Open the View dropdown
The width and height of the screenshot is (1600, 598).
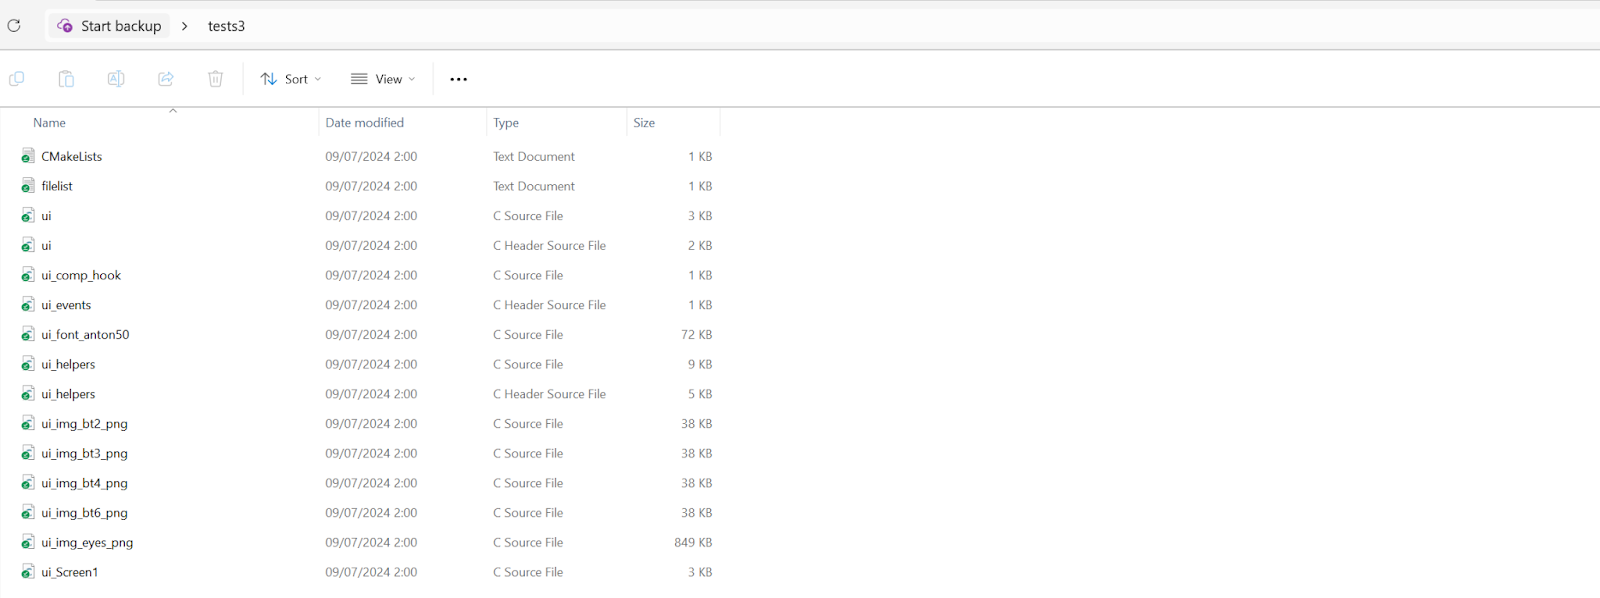point(383,79)
